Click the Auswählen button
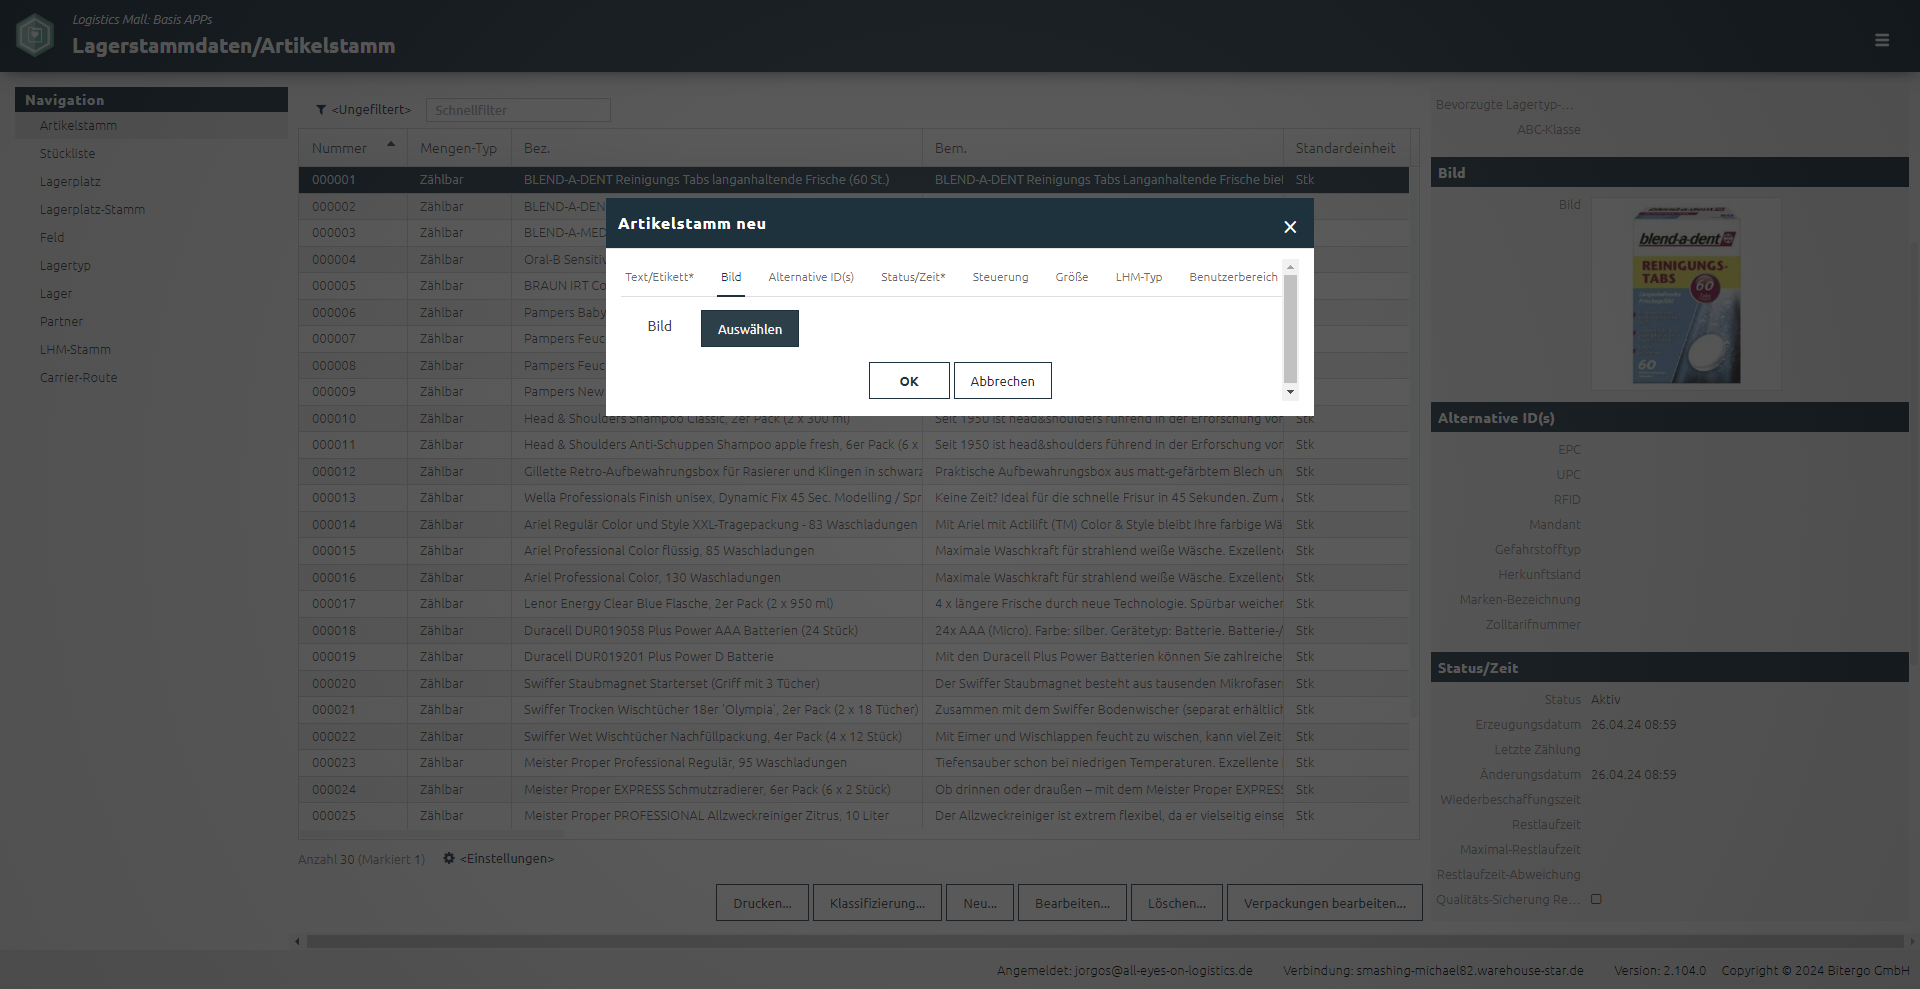 750,329
